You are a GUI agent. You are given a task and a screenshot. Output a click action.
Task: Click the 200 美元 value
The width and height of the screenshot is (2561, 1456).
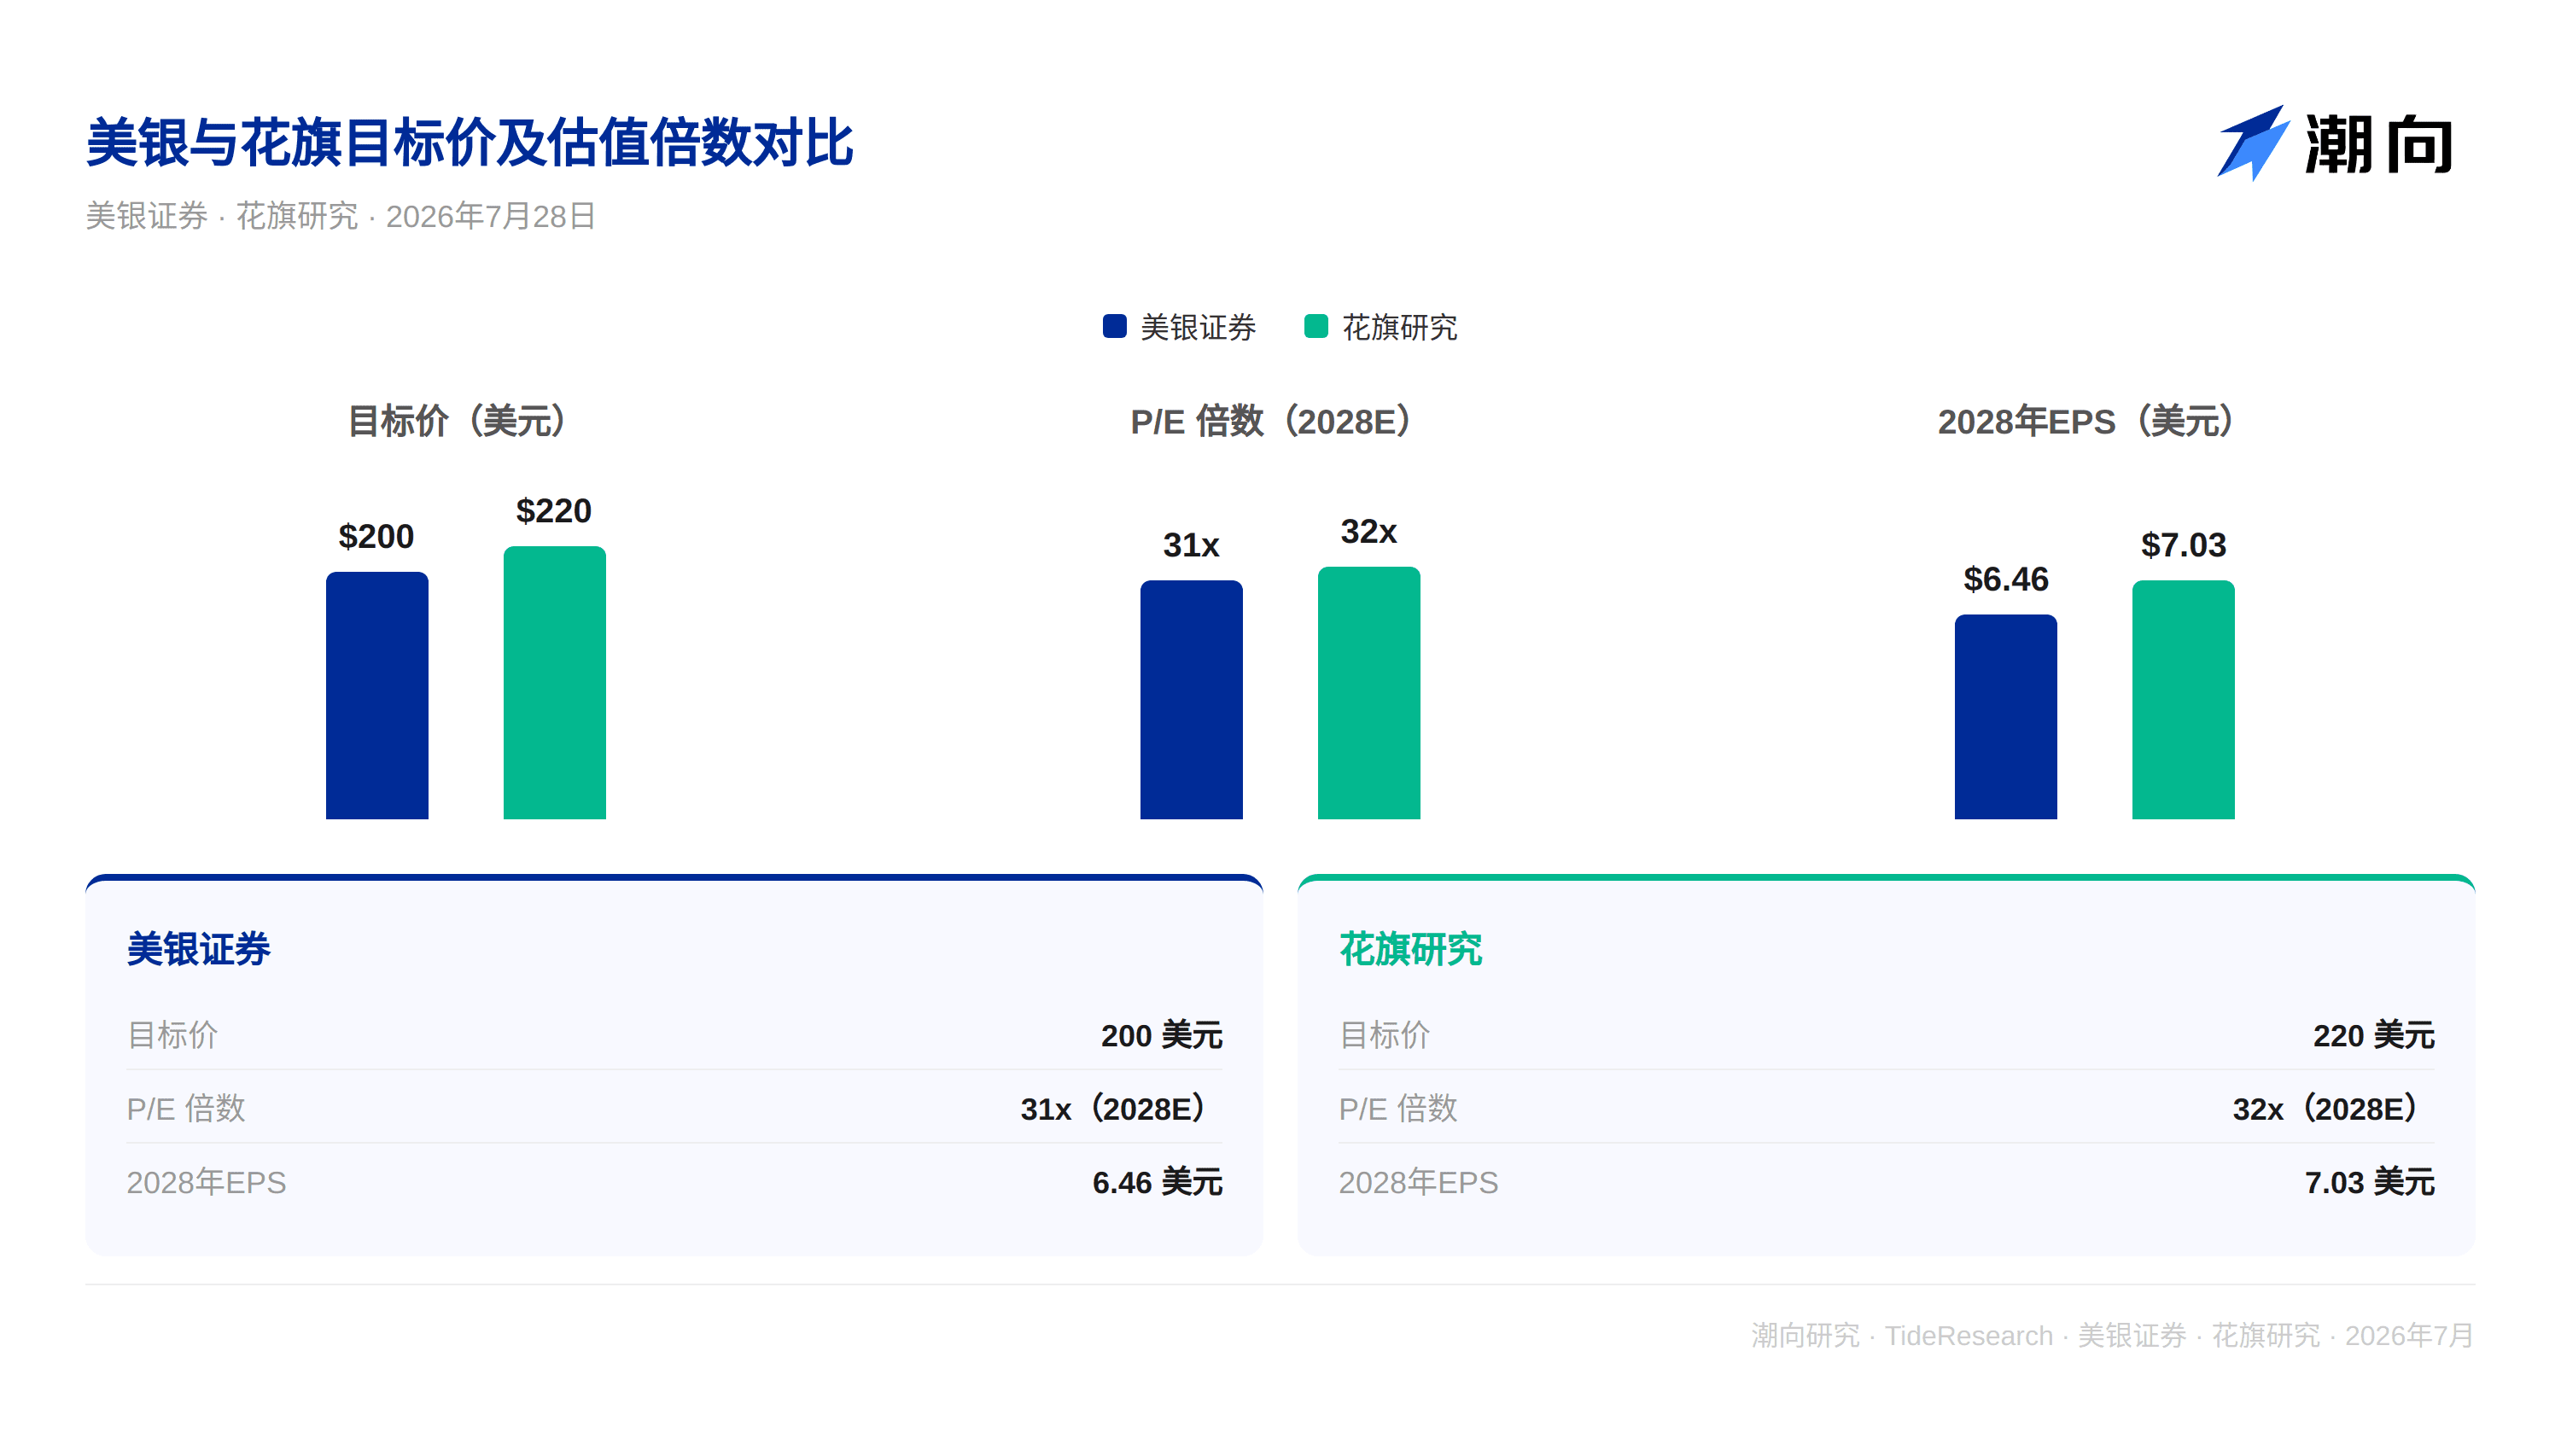[x=1161, y=1035]
